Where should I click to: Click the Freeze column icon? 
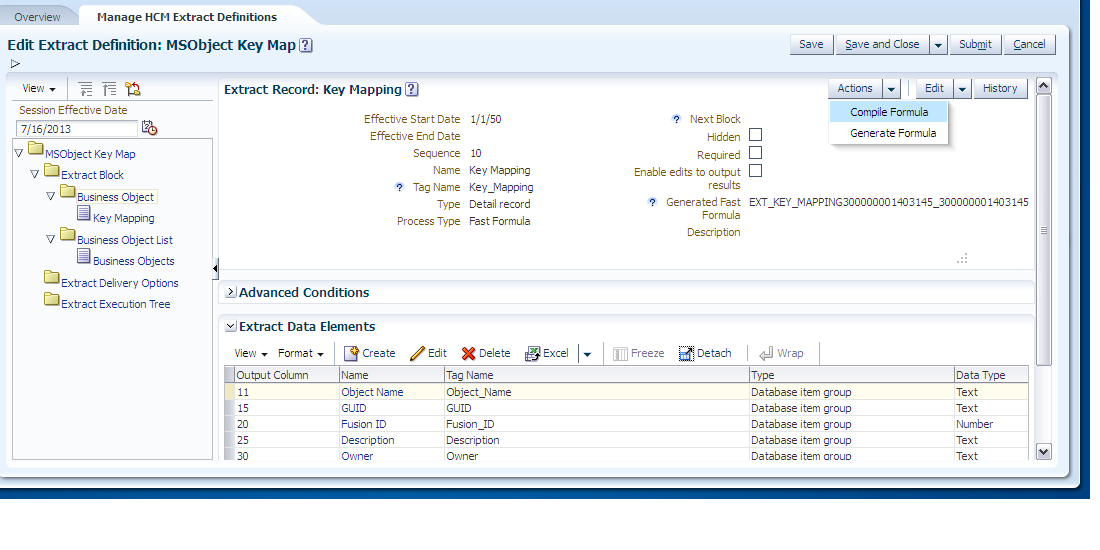point(620,354)
